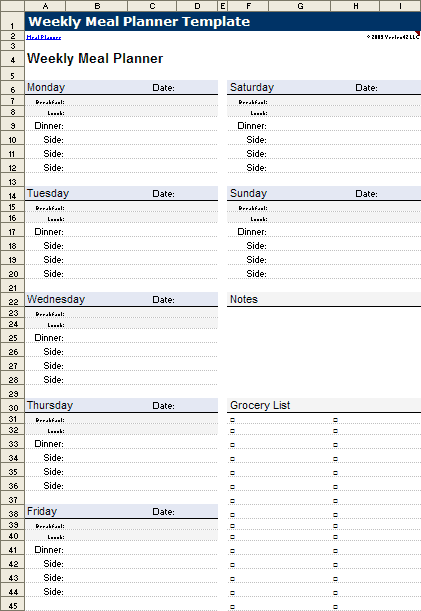Select column G header

pos(300,6)
